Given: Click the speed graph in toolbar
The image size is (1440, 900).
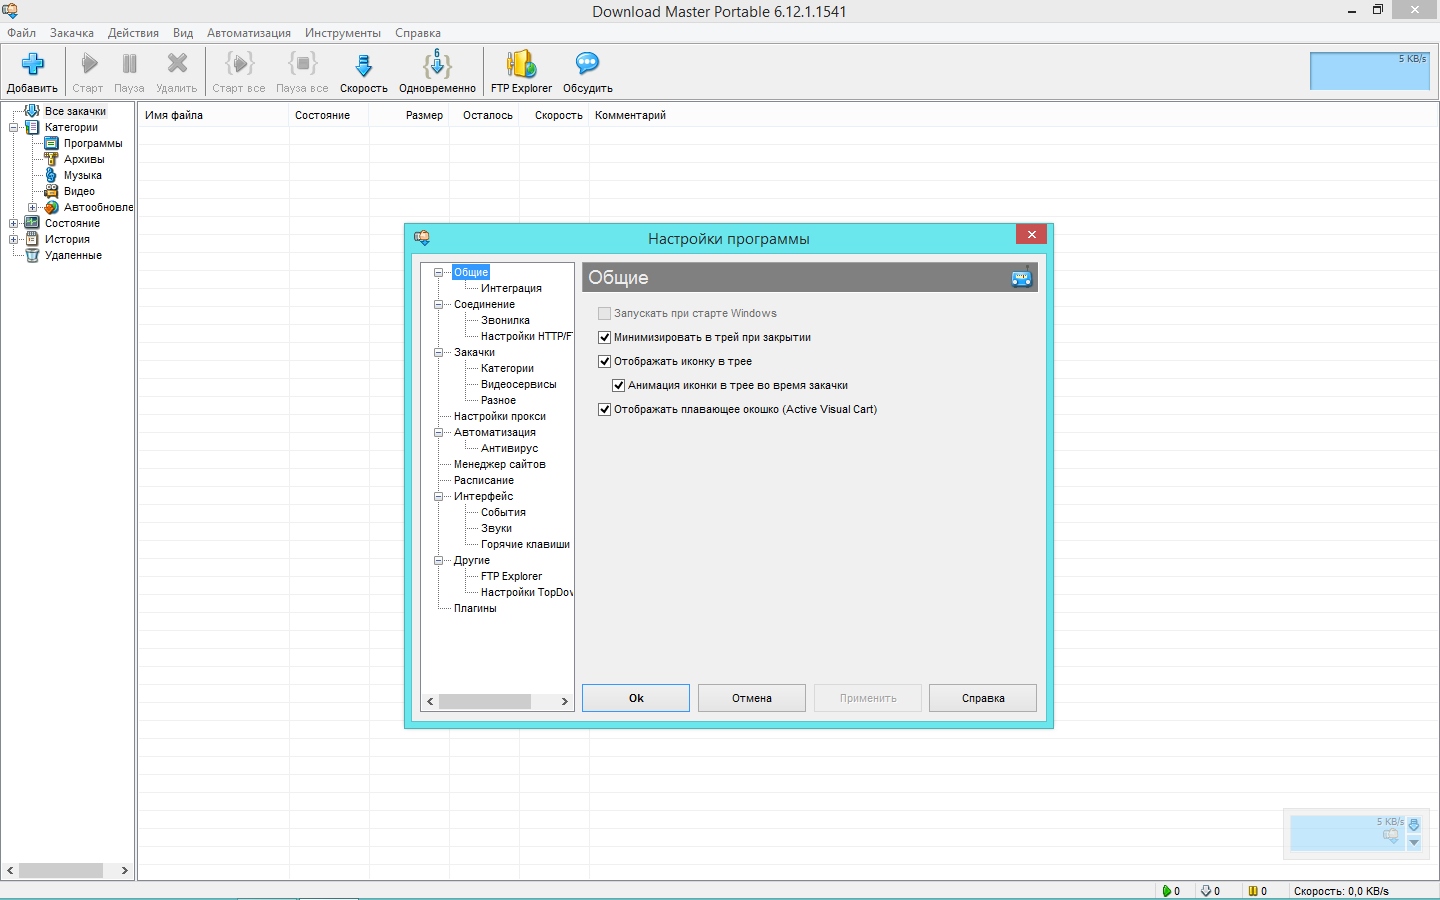Looking at the screenshot, I should click(x=1370, y=71).
